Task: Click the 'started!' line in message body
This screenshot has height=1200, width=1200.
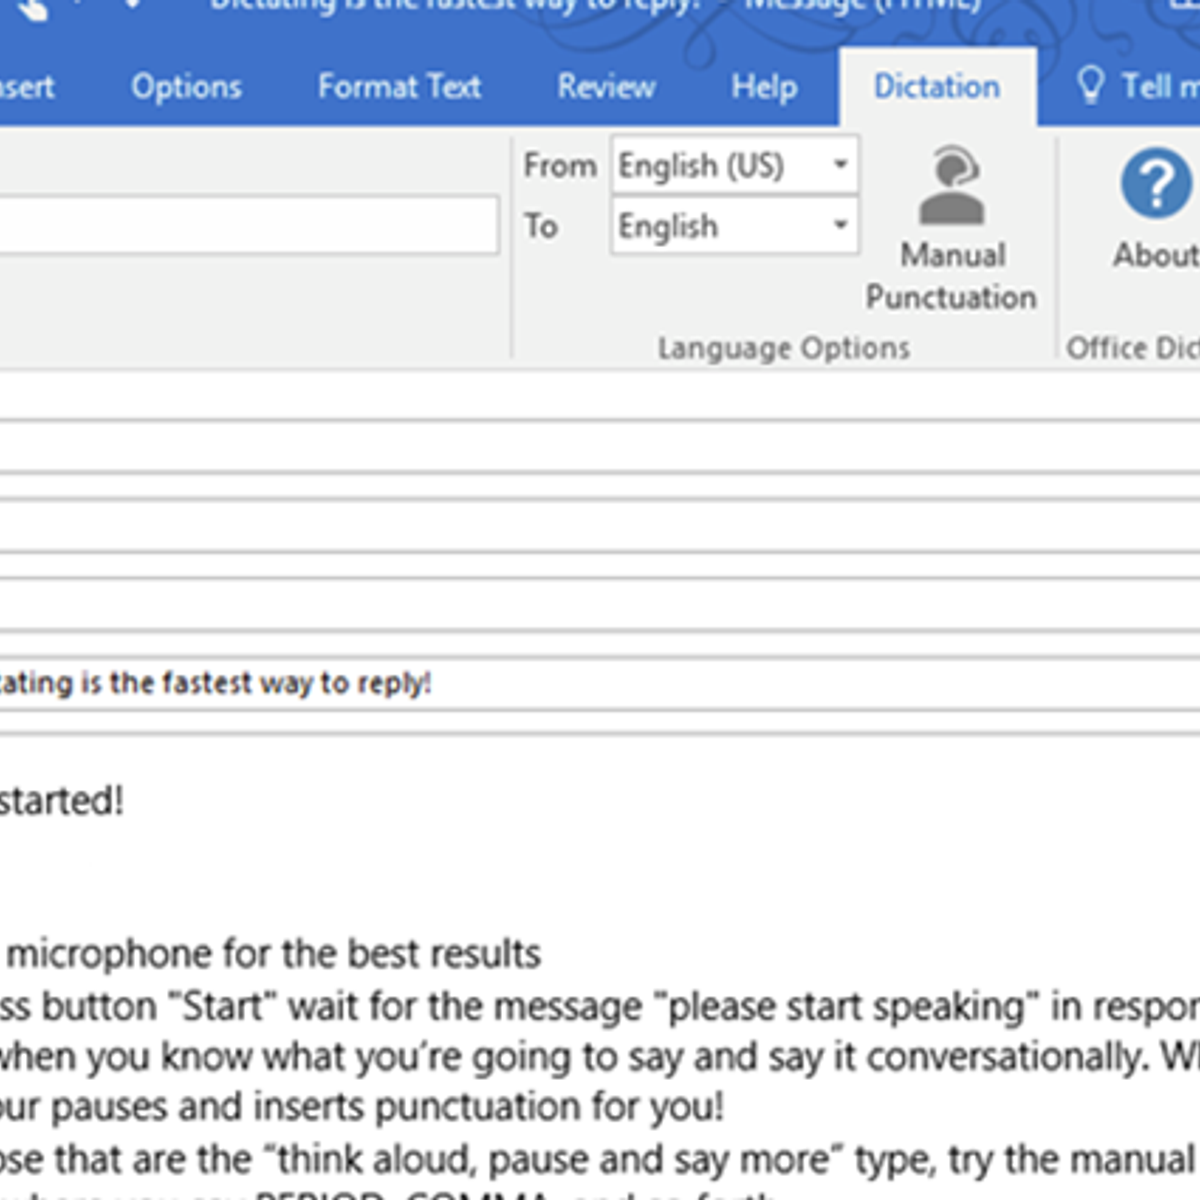Action: (61, 801)
